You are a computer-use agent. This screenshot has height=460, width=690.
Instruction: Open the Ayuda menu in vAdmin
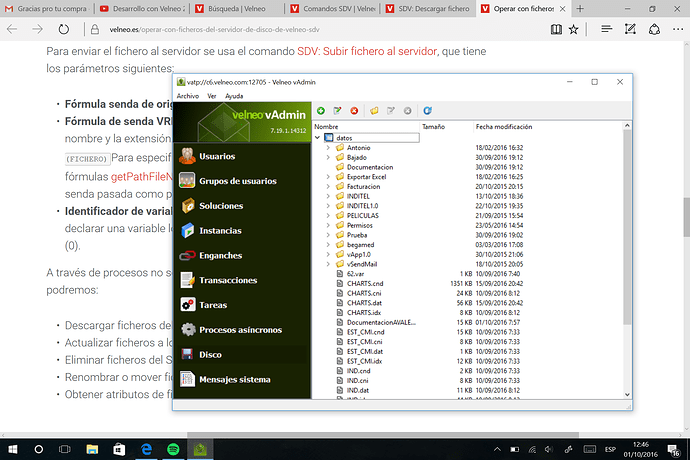pyautogui.click(x=234, y=96)
